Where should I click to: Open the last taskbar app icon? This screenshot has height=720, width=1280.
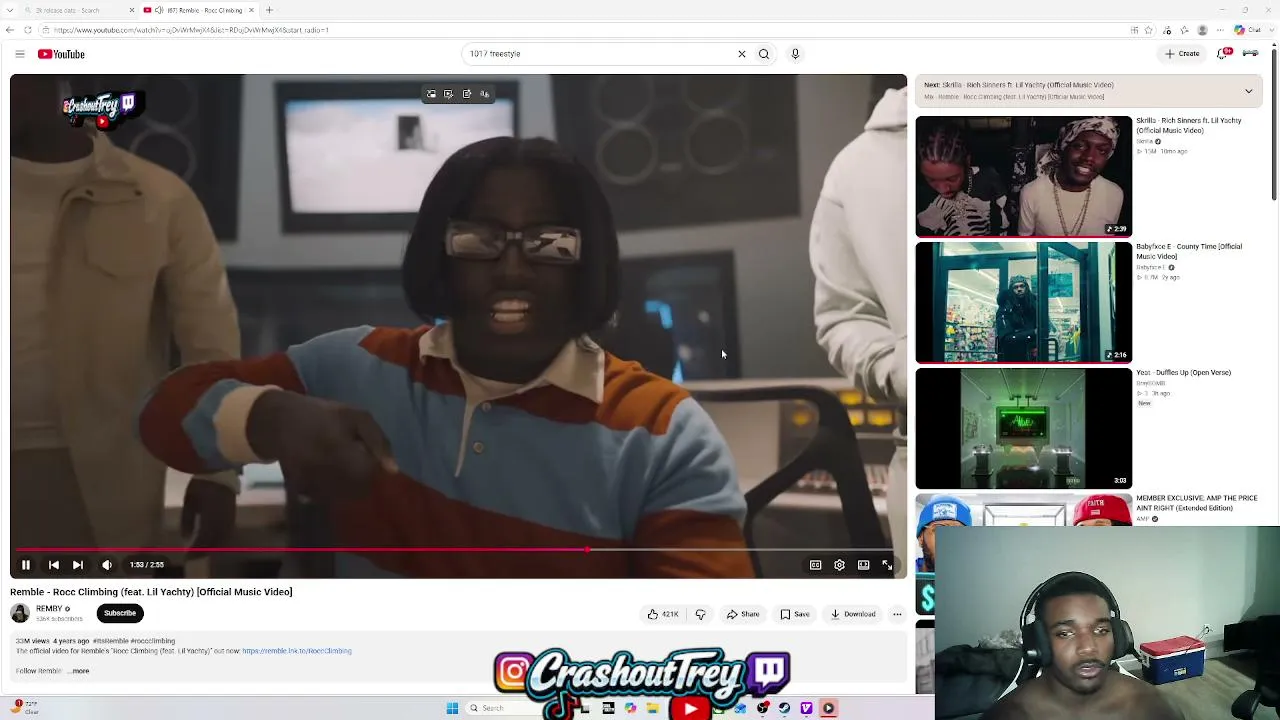[x=828, y=708]
